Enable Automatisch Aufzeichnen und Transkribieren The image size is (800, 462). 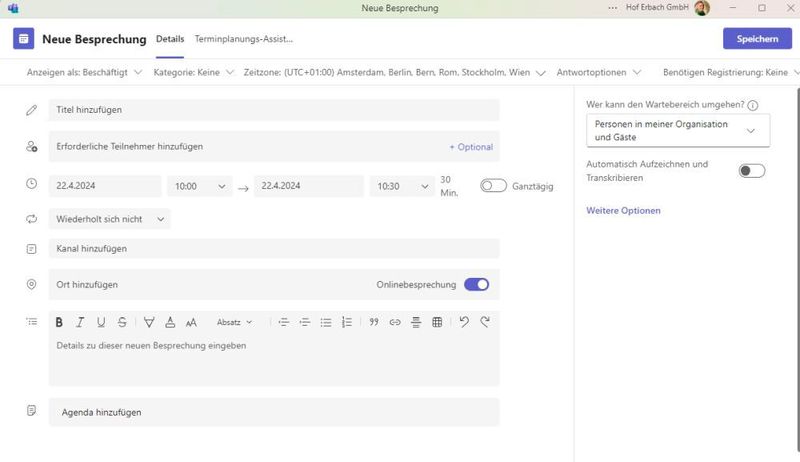pyautogui.click(x=751, y=171)
